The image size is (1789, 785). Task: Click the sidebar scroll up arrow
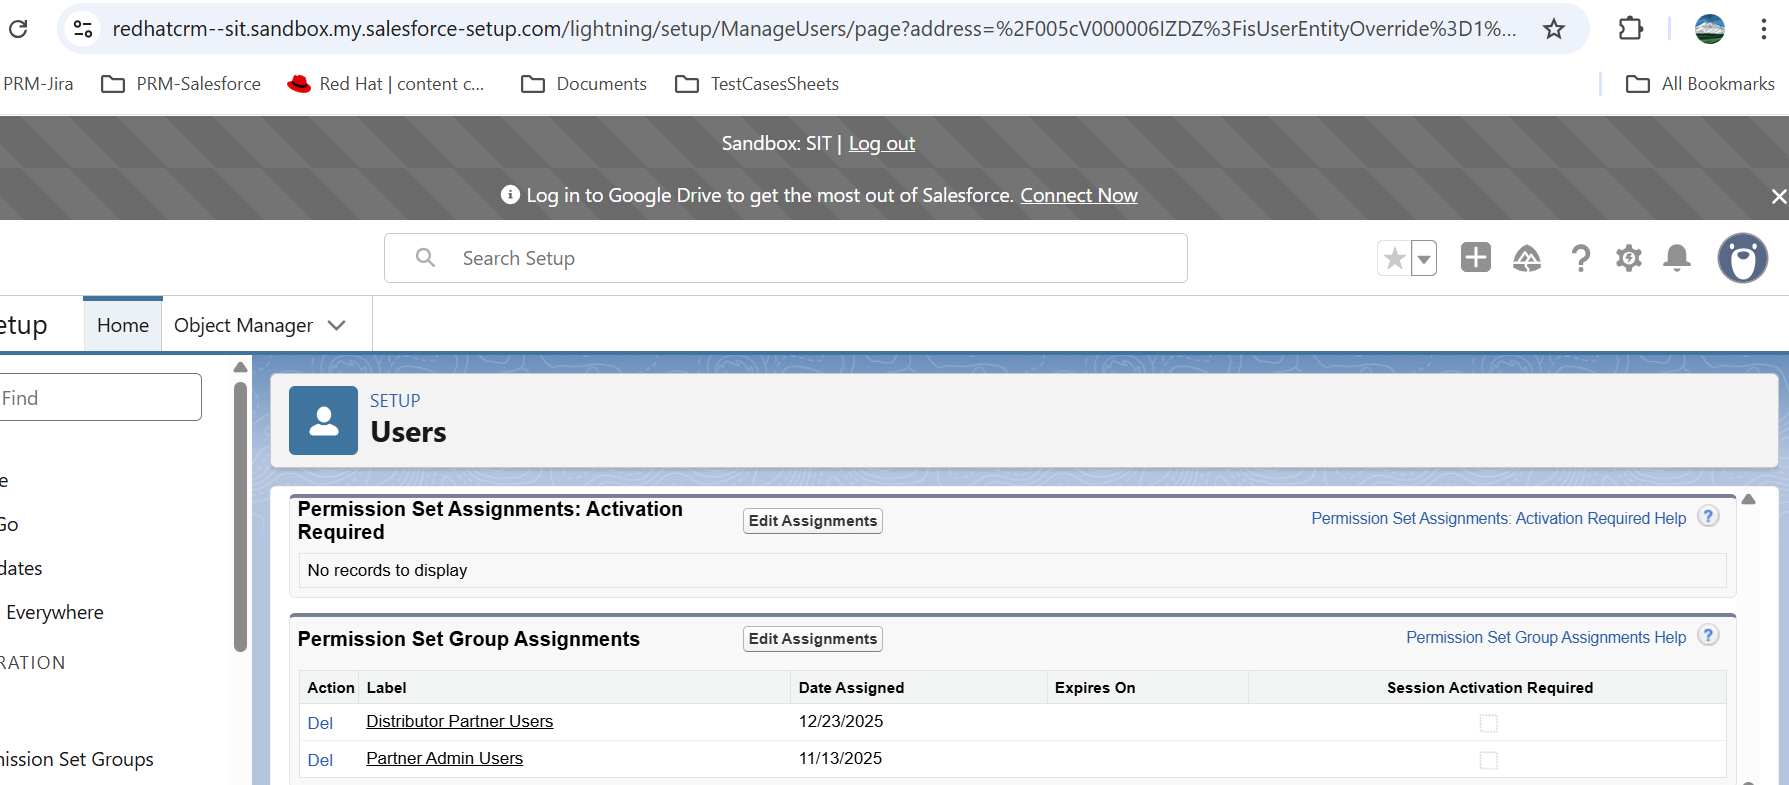pyautogui.click(x=240, y=367)
